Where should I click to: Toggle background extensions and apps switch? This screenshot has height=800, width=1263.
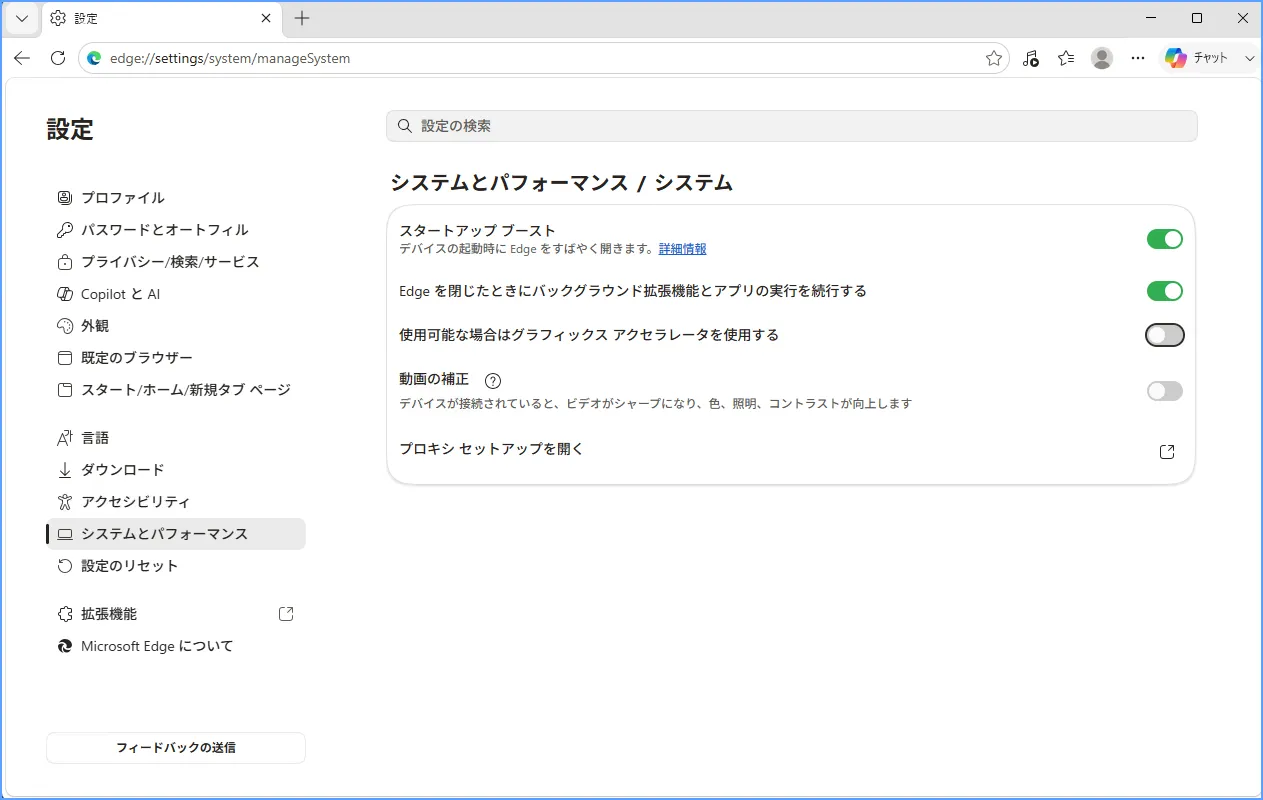tap(1165, 291)
